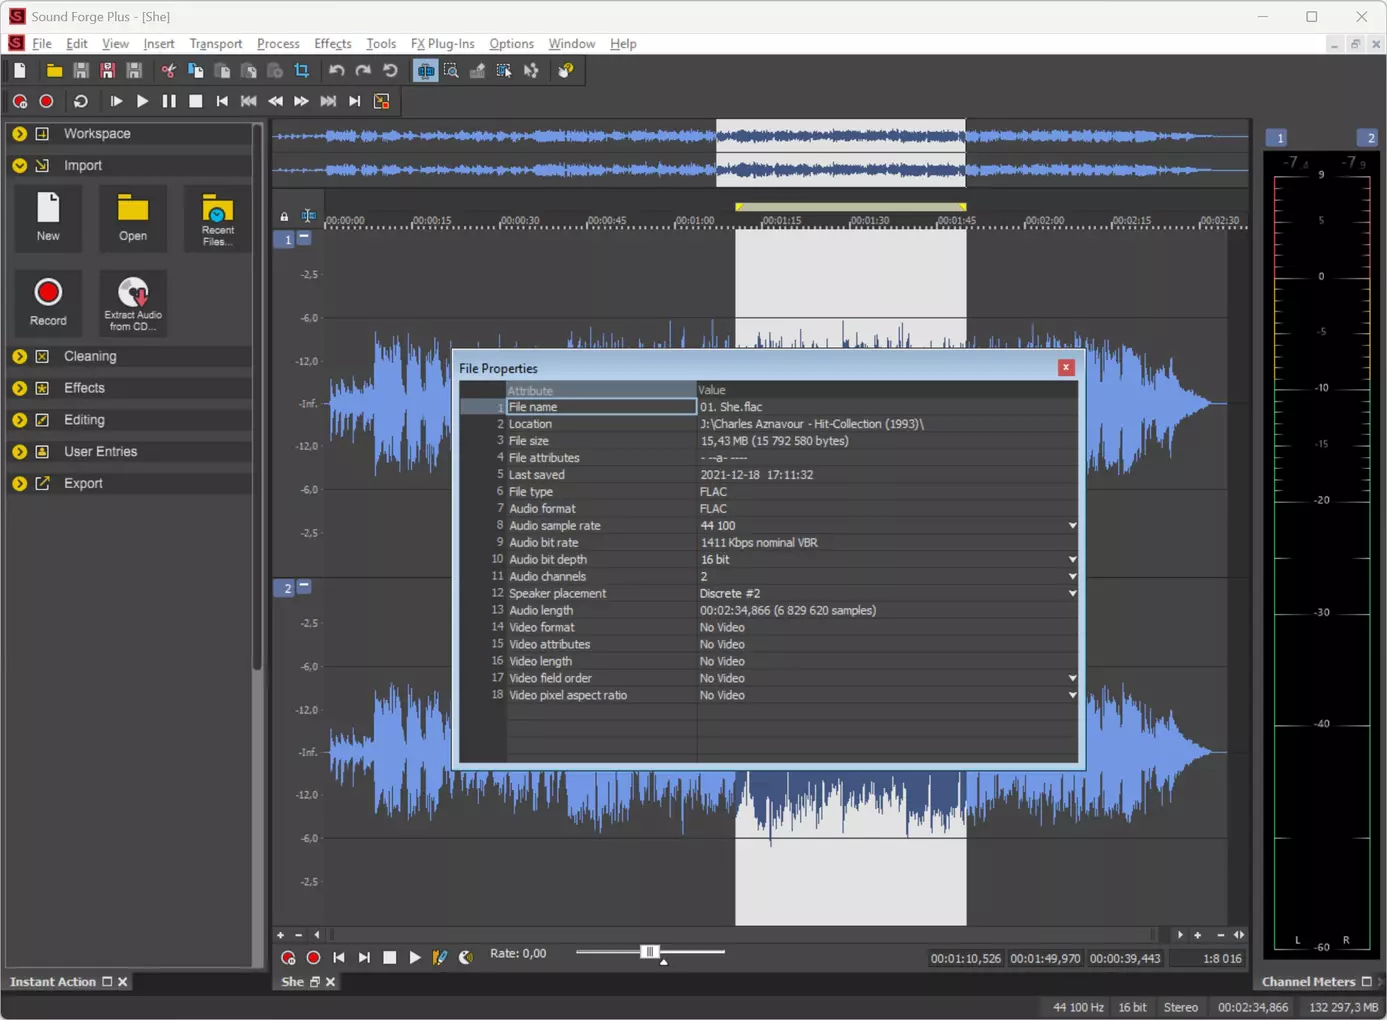Minimize channel 2 with its minus button
The width and height of the screenshot is (1387, 1020).
304,586
